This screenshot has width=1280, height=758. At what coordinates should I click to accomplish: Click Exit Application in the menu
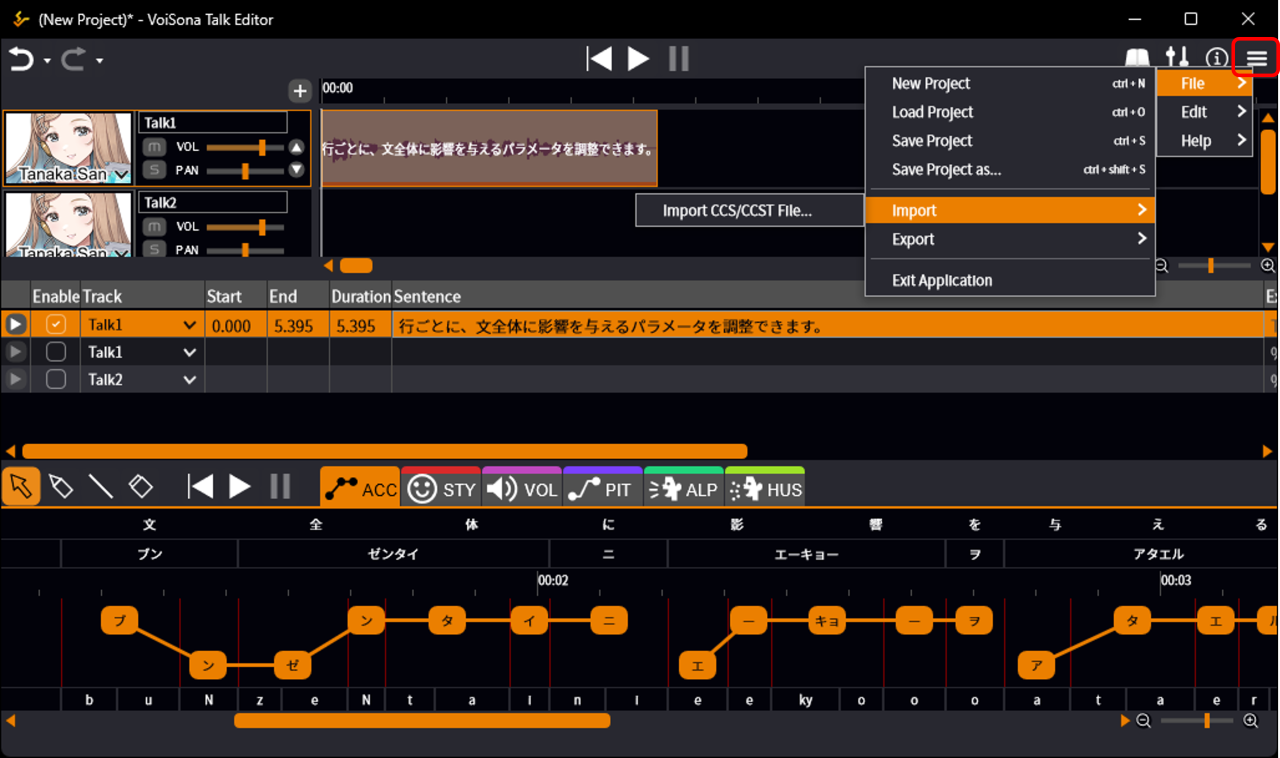(x=942, y=280)
